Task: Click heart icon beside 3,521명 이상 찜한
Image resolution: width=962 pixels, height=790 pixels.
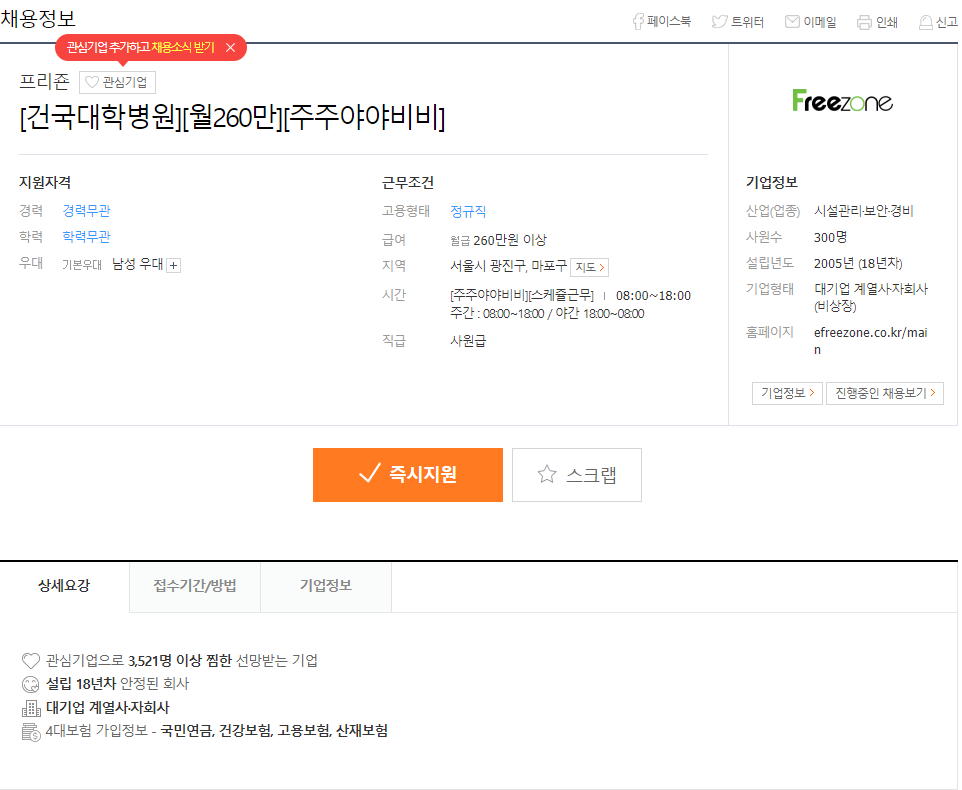Action: 31,661
